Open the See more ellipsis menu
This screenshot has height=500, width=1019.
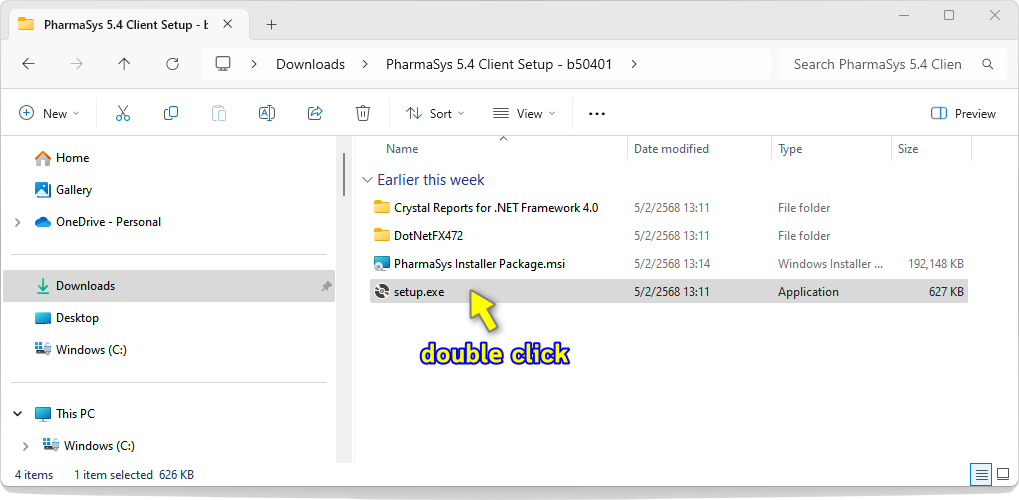[x=597, y=113]
